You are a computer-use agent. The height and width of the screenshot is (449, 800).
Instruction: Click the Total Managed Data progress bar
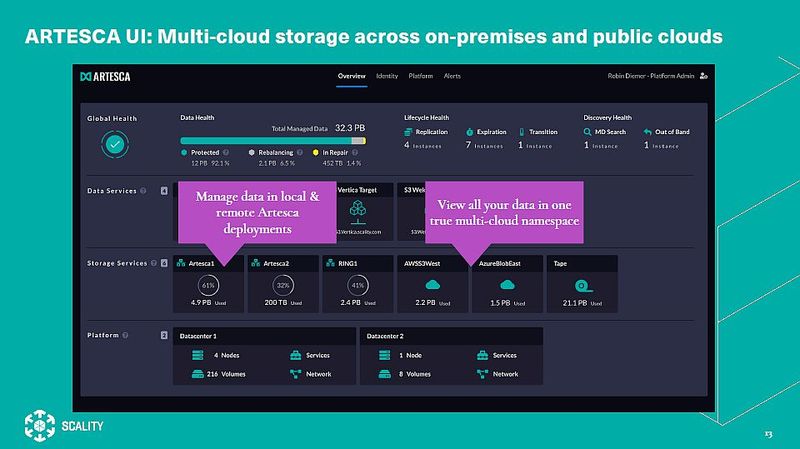(273, 141)
